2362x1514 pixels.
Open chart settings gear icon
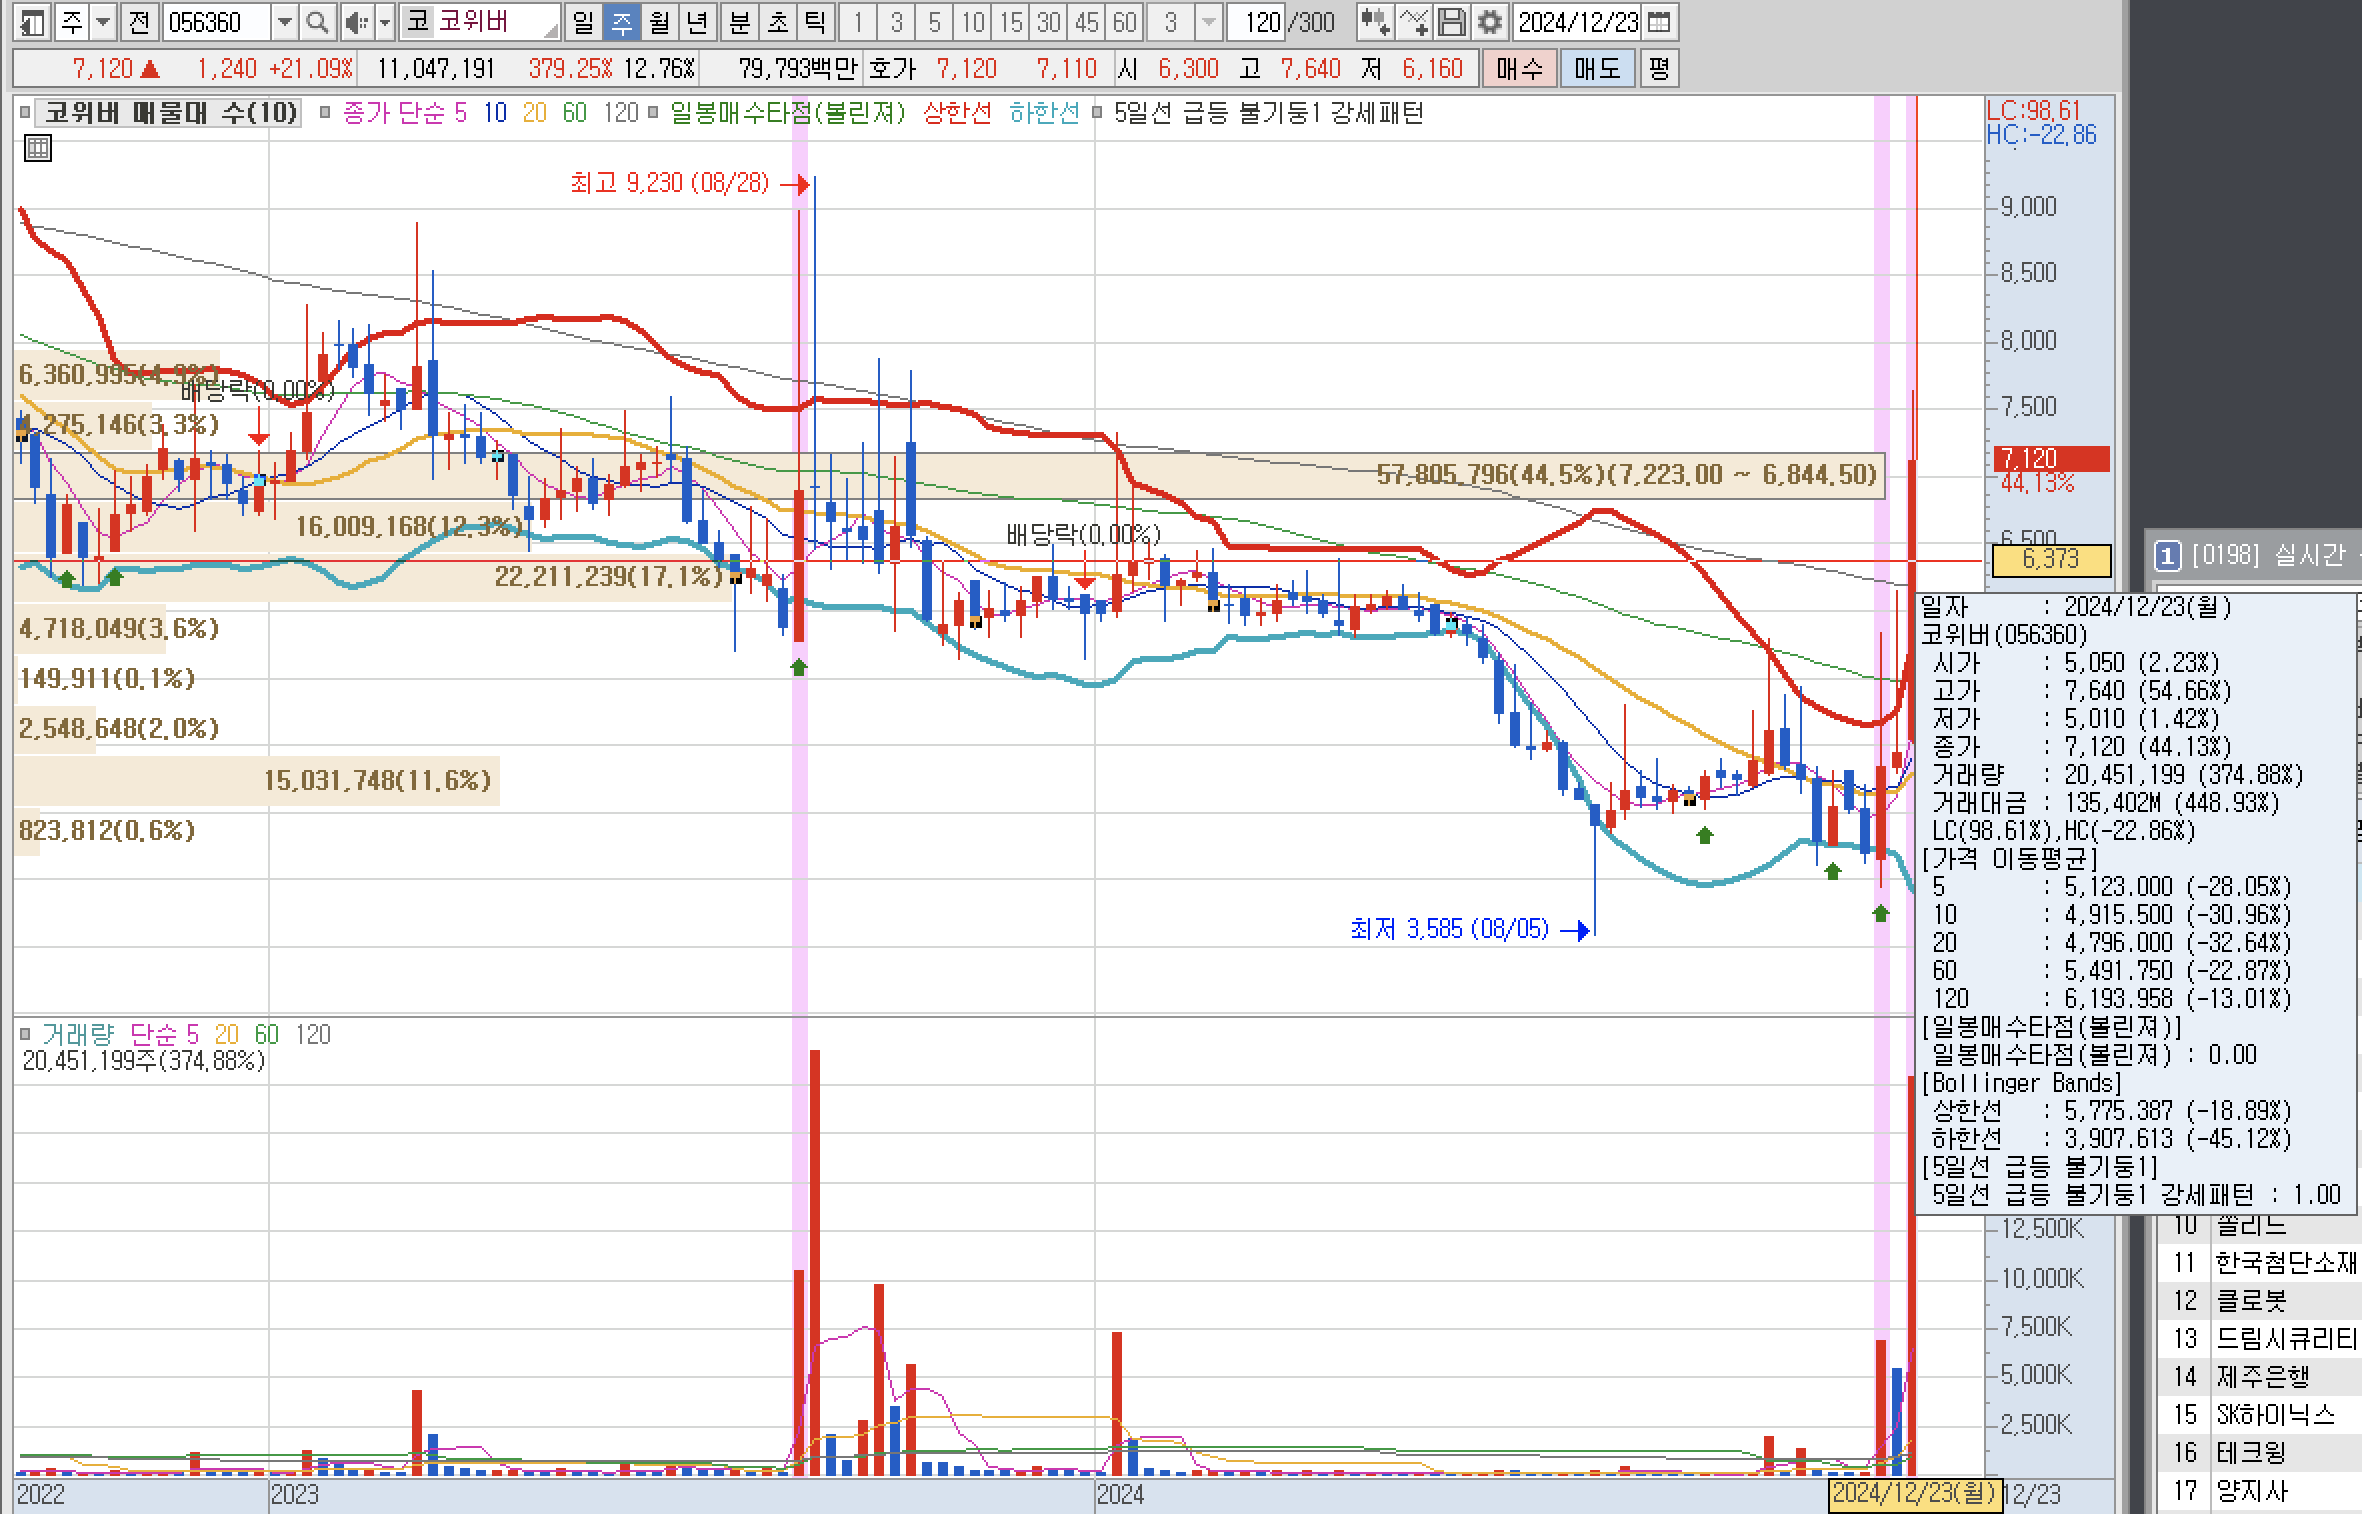1490,22
